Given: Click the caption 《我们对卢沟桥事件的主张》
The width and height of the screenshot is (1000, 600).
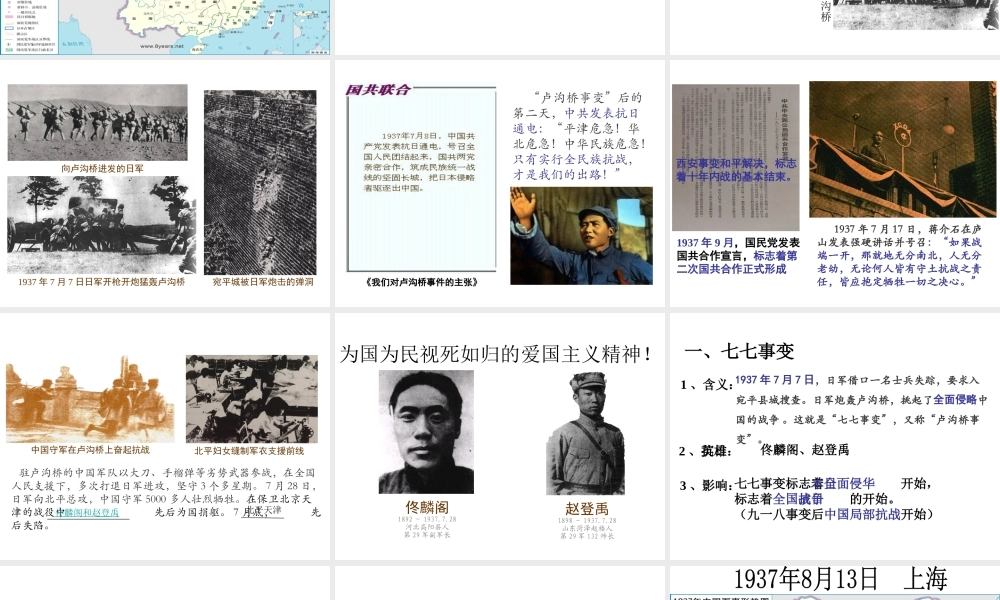Looking at the screenshot, I should (422, 282).
